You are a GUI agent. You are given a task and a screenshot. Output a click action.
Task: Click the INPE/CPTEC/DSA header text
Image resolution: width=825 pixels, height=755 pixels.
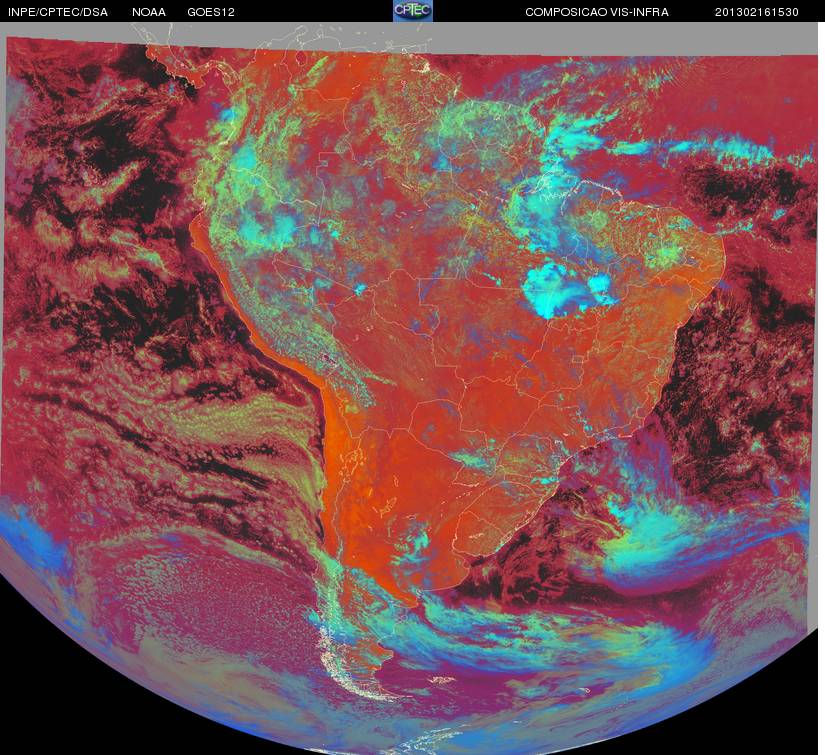click(58, 12)
